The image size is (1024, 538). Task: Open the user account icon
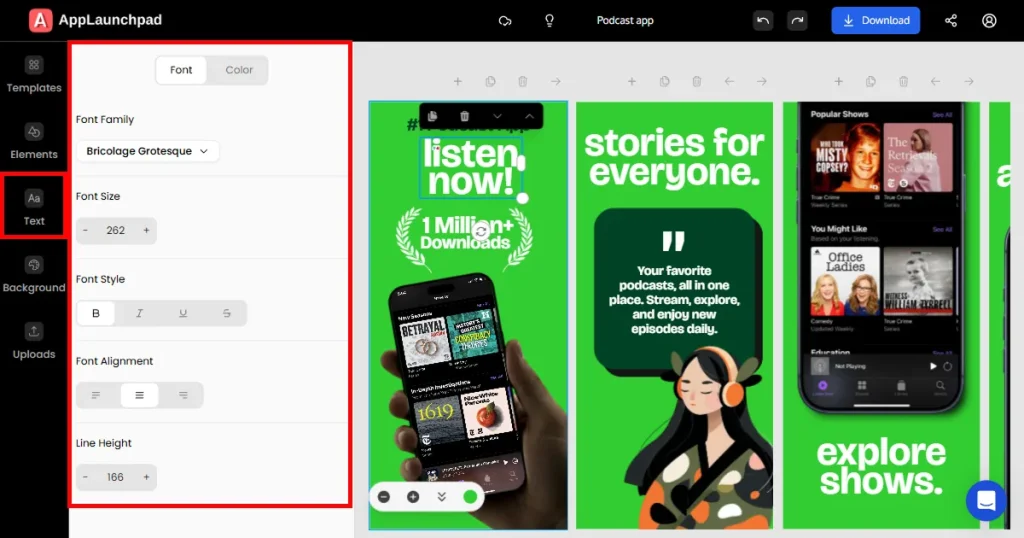click(989, 21)
